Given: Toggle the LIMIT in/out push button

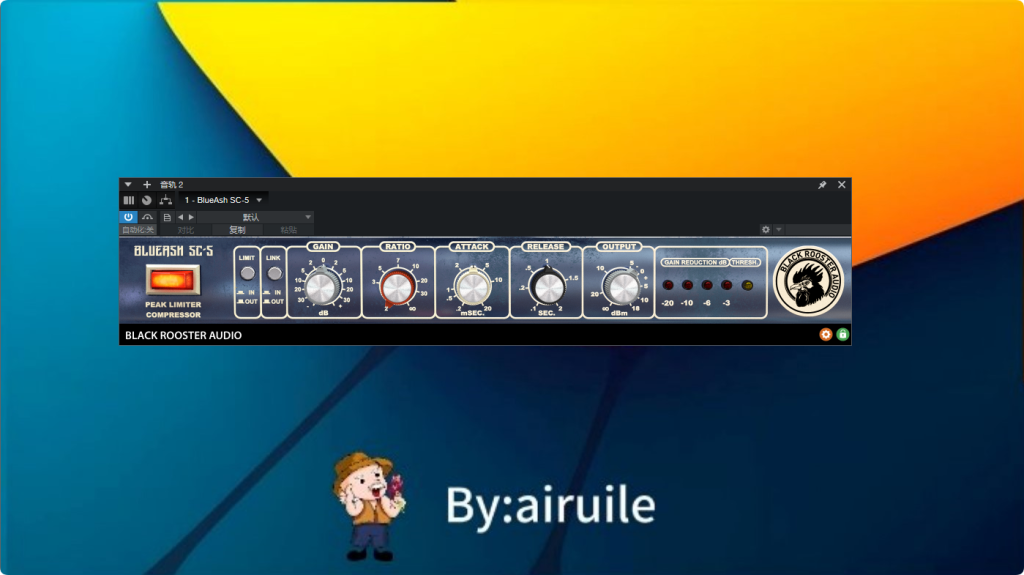Looking at the screenshot, I should (x=248, y=273).
